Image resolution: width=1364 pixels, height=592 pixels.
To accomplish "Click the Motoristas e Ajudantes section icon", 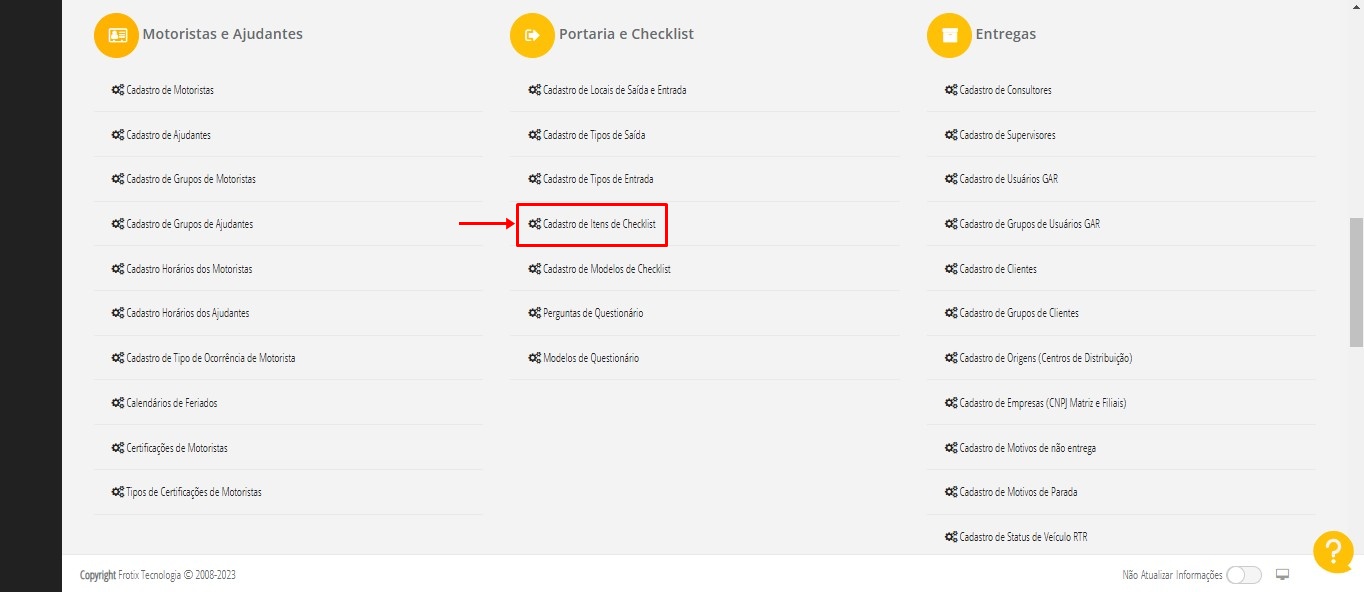I will tap(116, 35).
